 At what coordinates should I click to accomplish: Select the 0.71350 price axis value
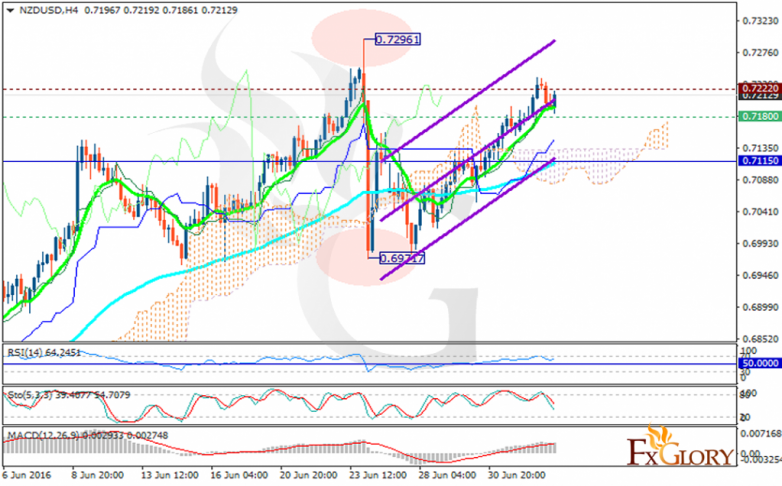click(x=761, y=148)
